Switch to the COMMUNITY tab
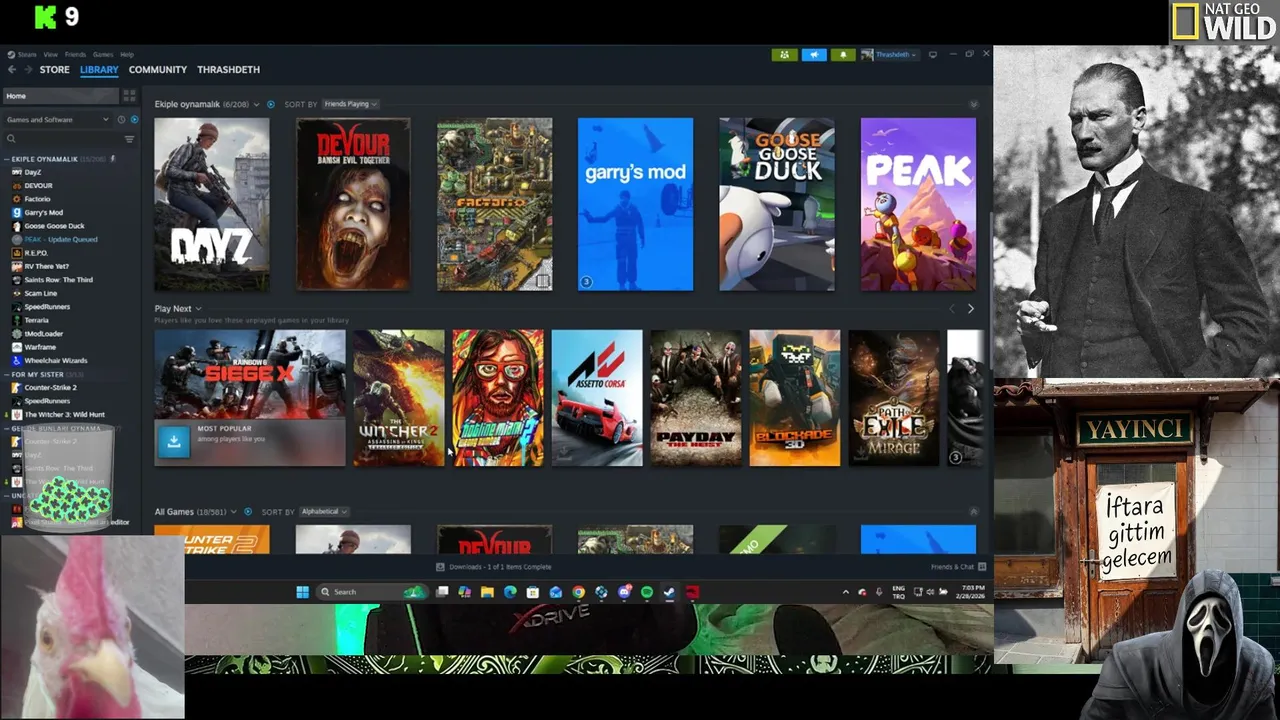 point(157,70)
